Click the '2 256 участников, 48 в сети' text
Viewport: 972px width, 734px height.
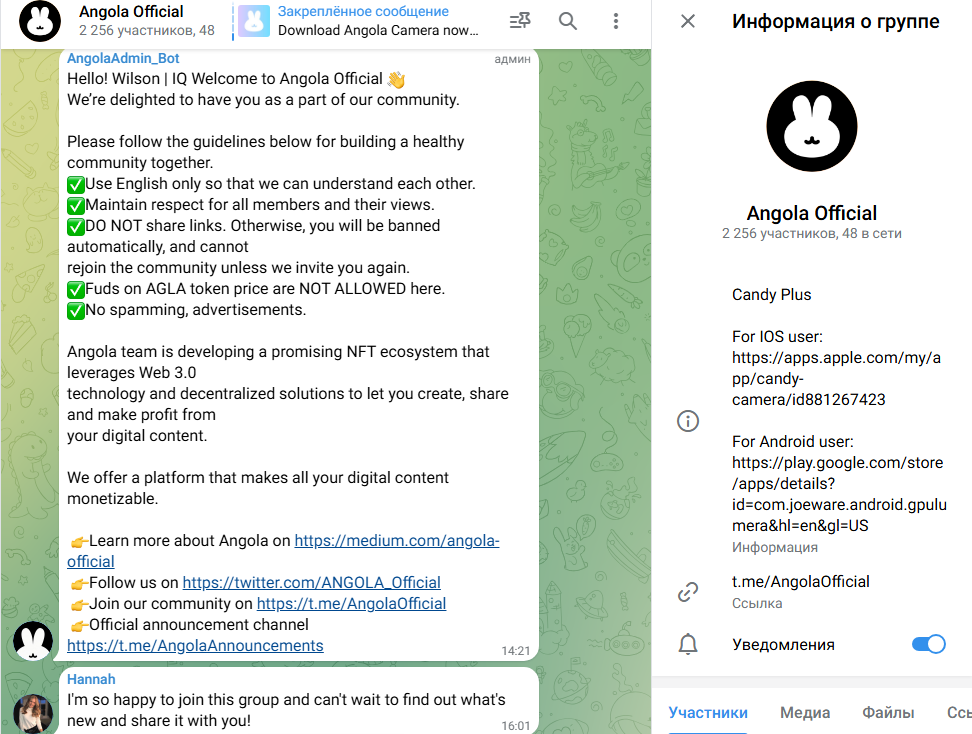pyautogui.click(x=811, y=234)
